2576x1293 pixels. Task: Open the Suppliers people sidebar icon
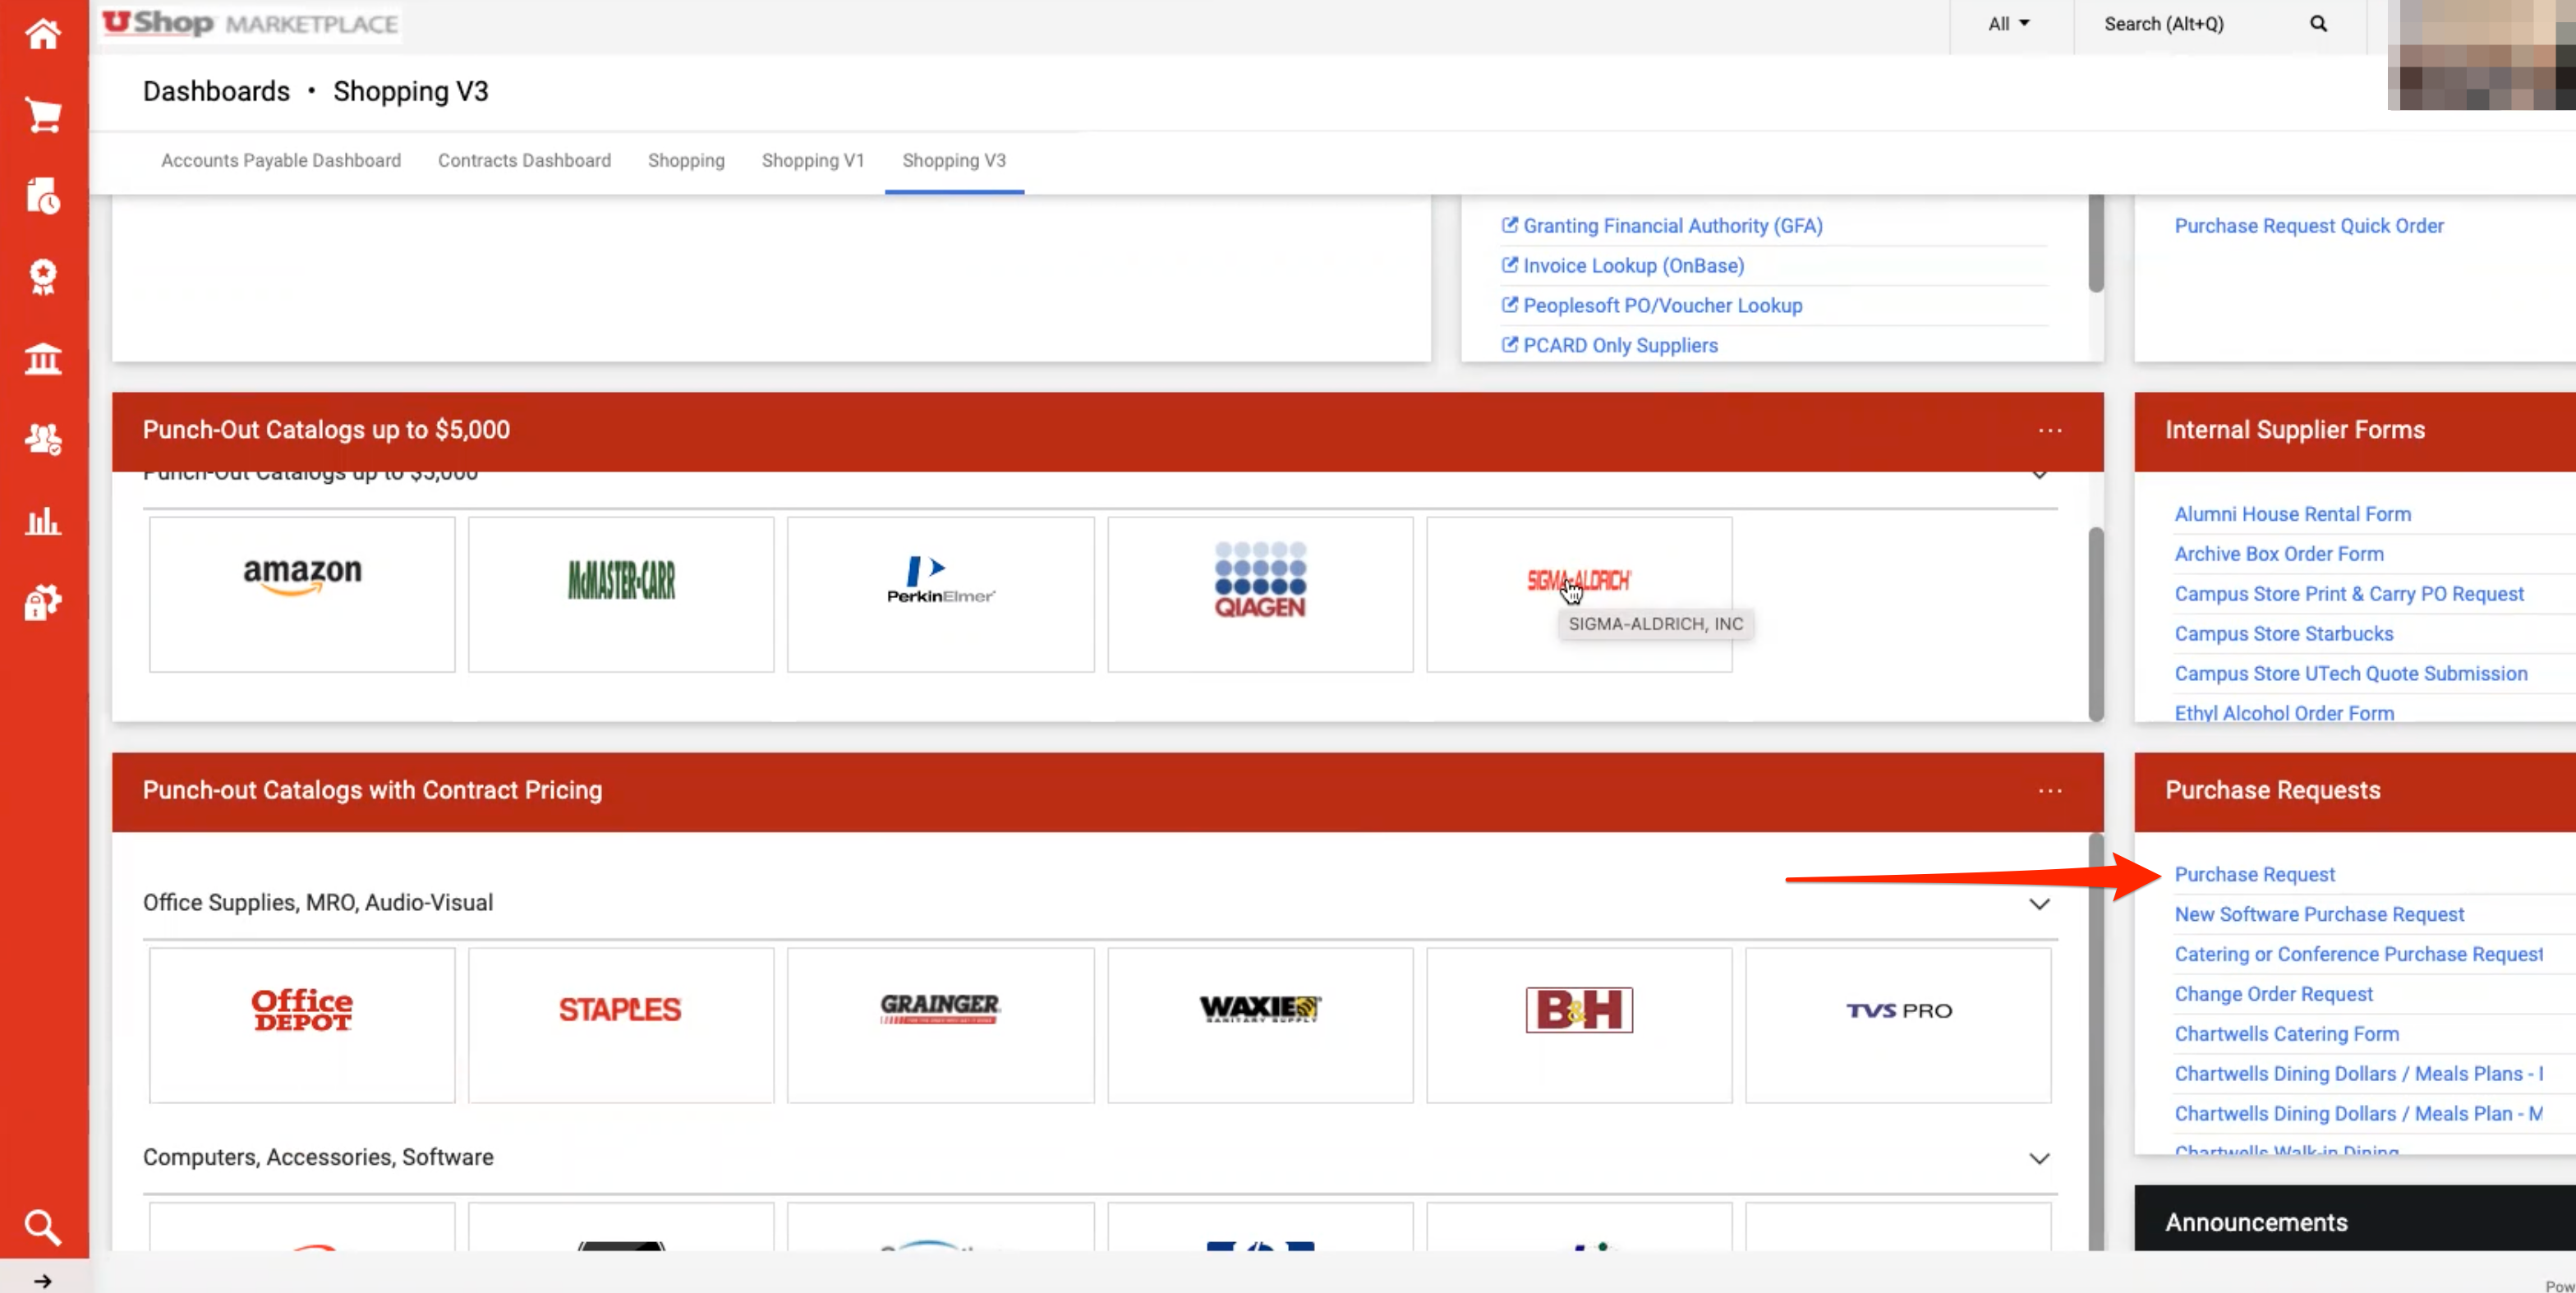(43, 439)
